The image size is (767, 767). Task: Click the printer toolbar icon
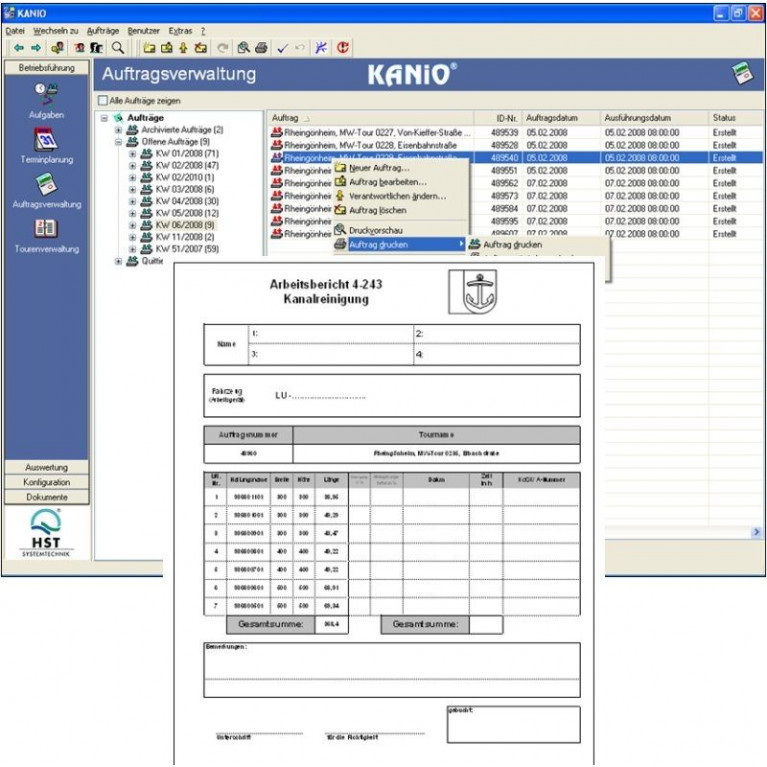(261, 48)
